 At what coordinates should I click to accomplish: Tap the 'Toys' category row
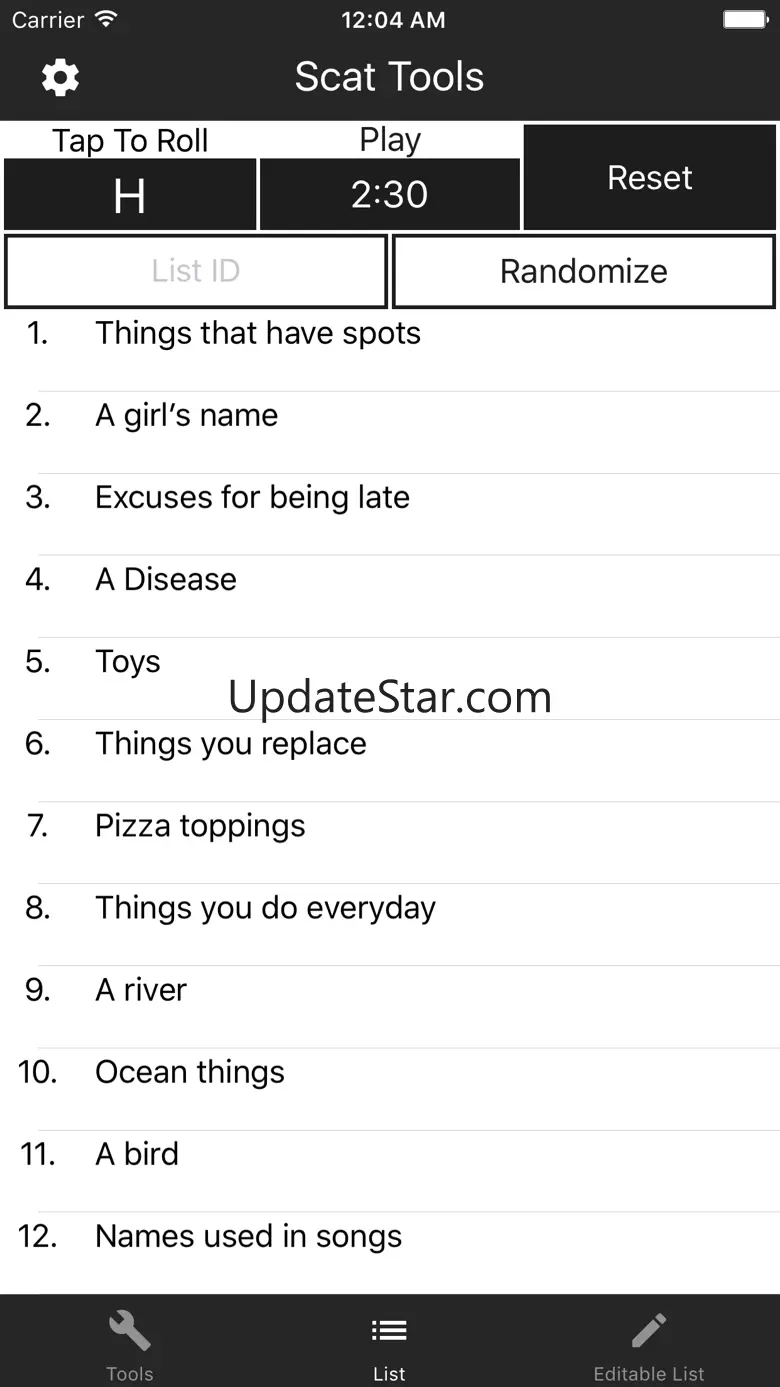pyautogui.click(x=128, y=662)
